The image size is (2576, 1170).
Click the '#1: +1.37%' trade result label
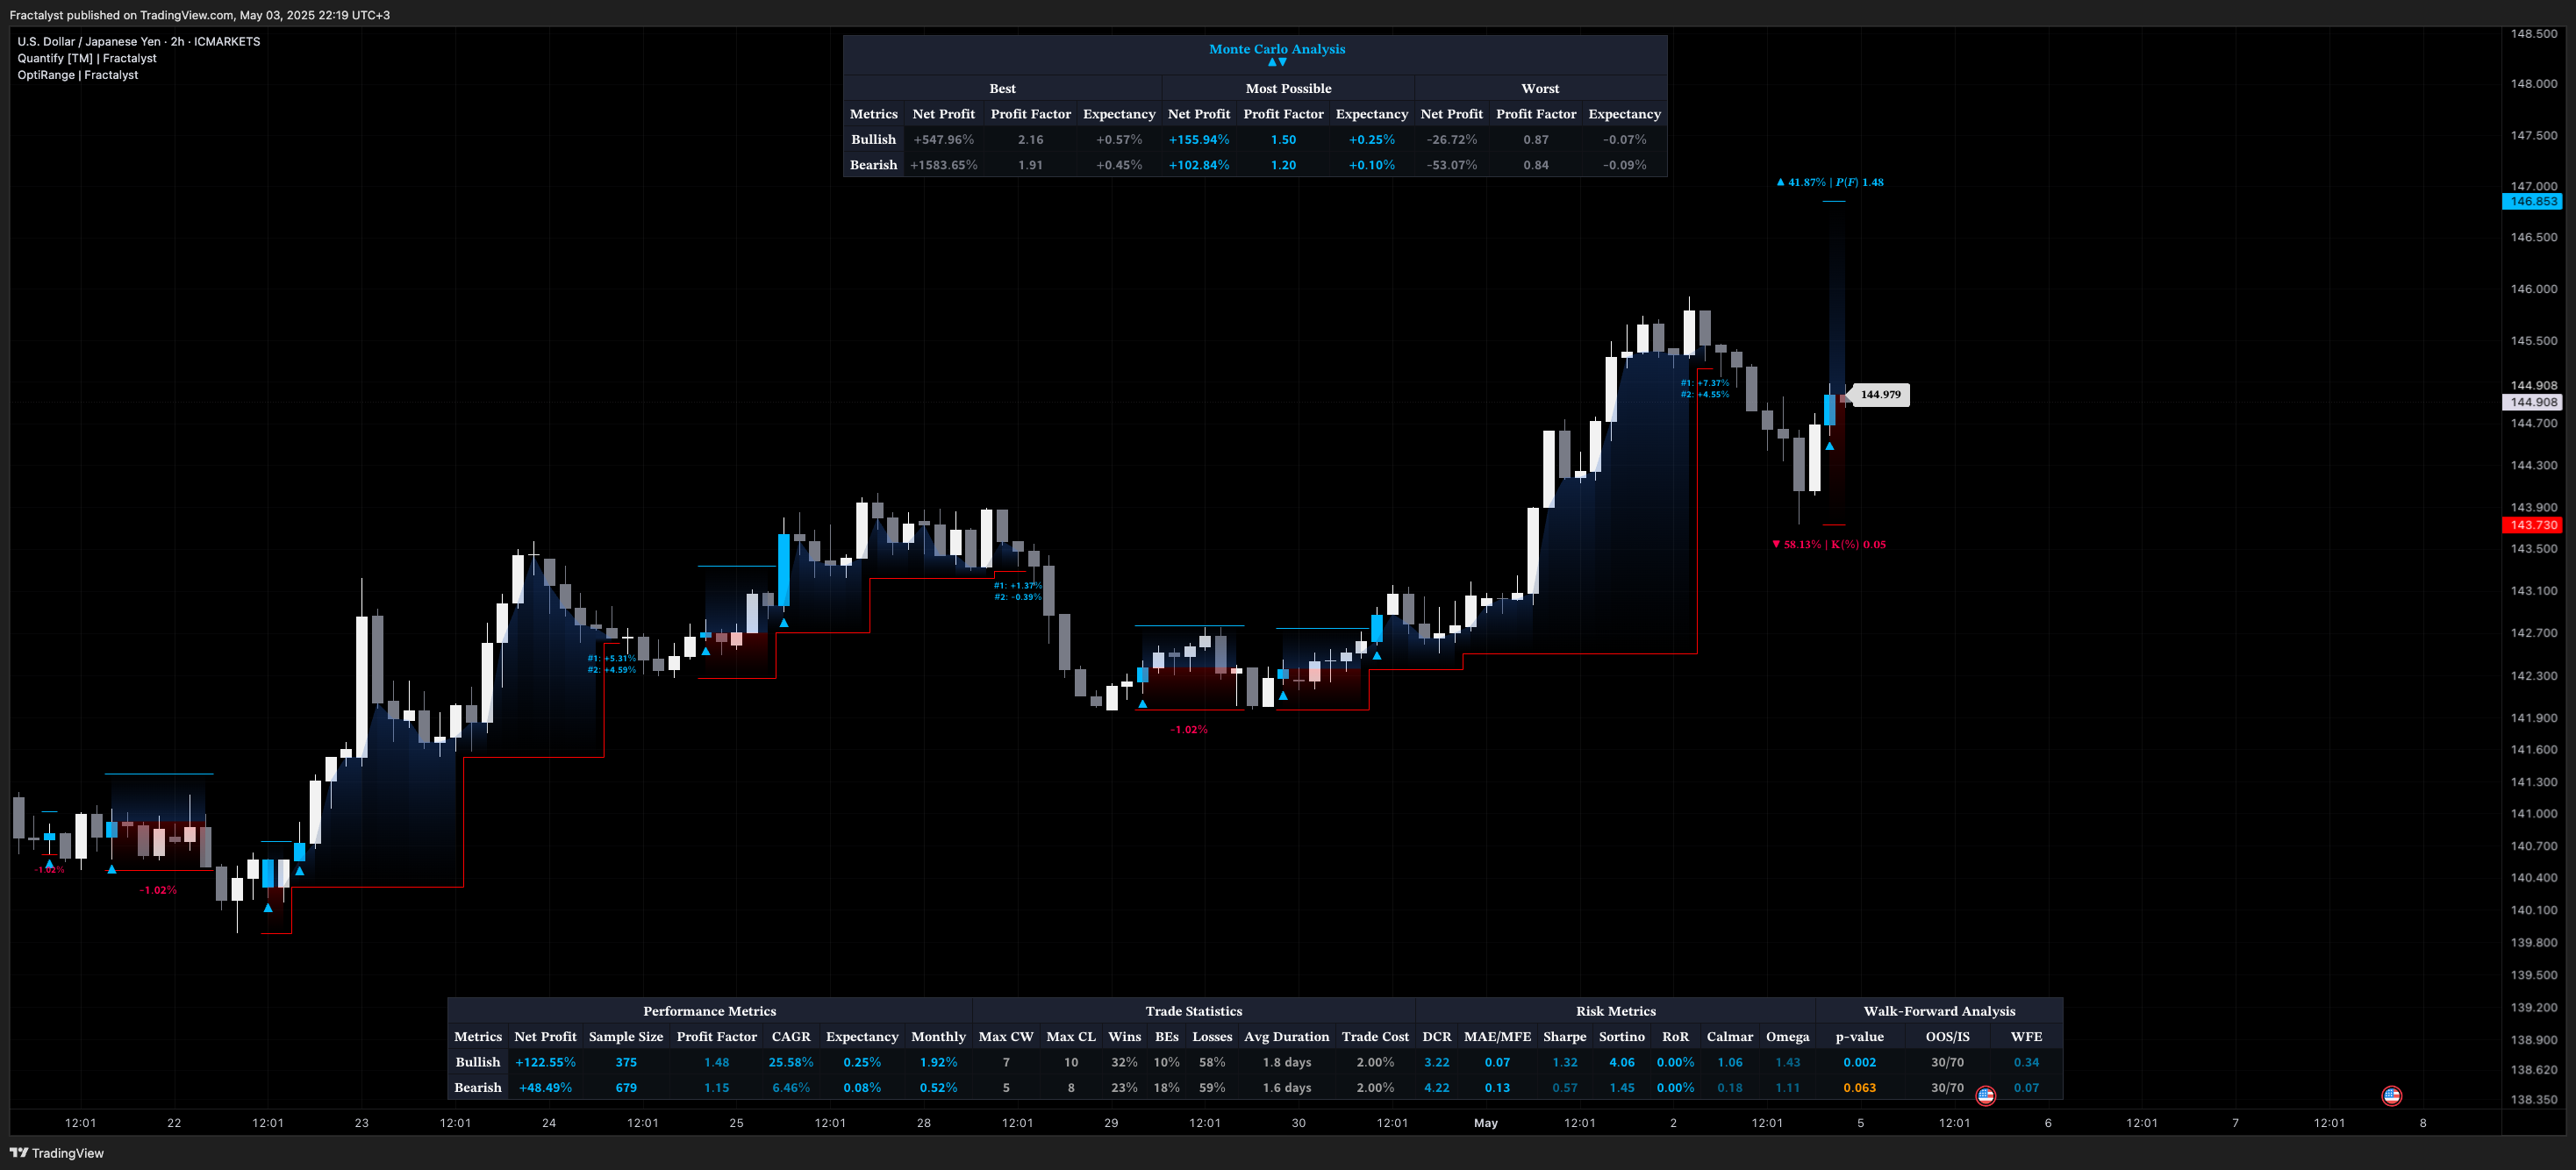(x=1017, y=586)
